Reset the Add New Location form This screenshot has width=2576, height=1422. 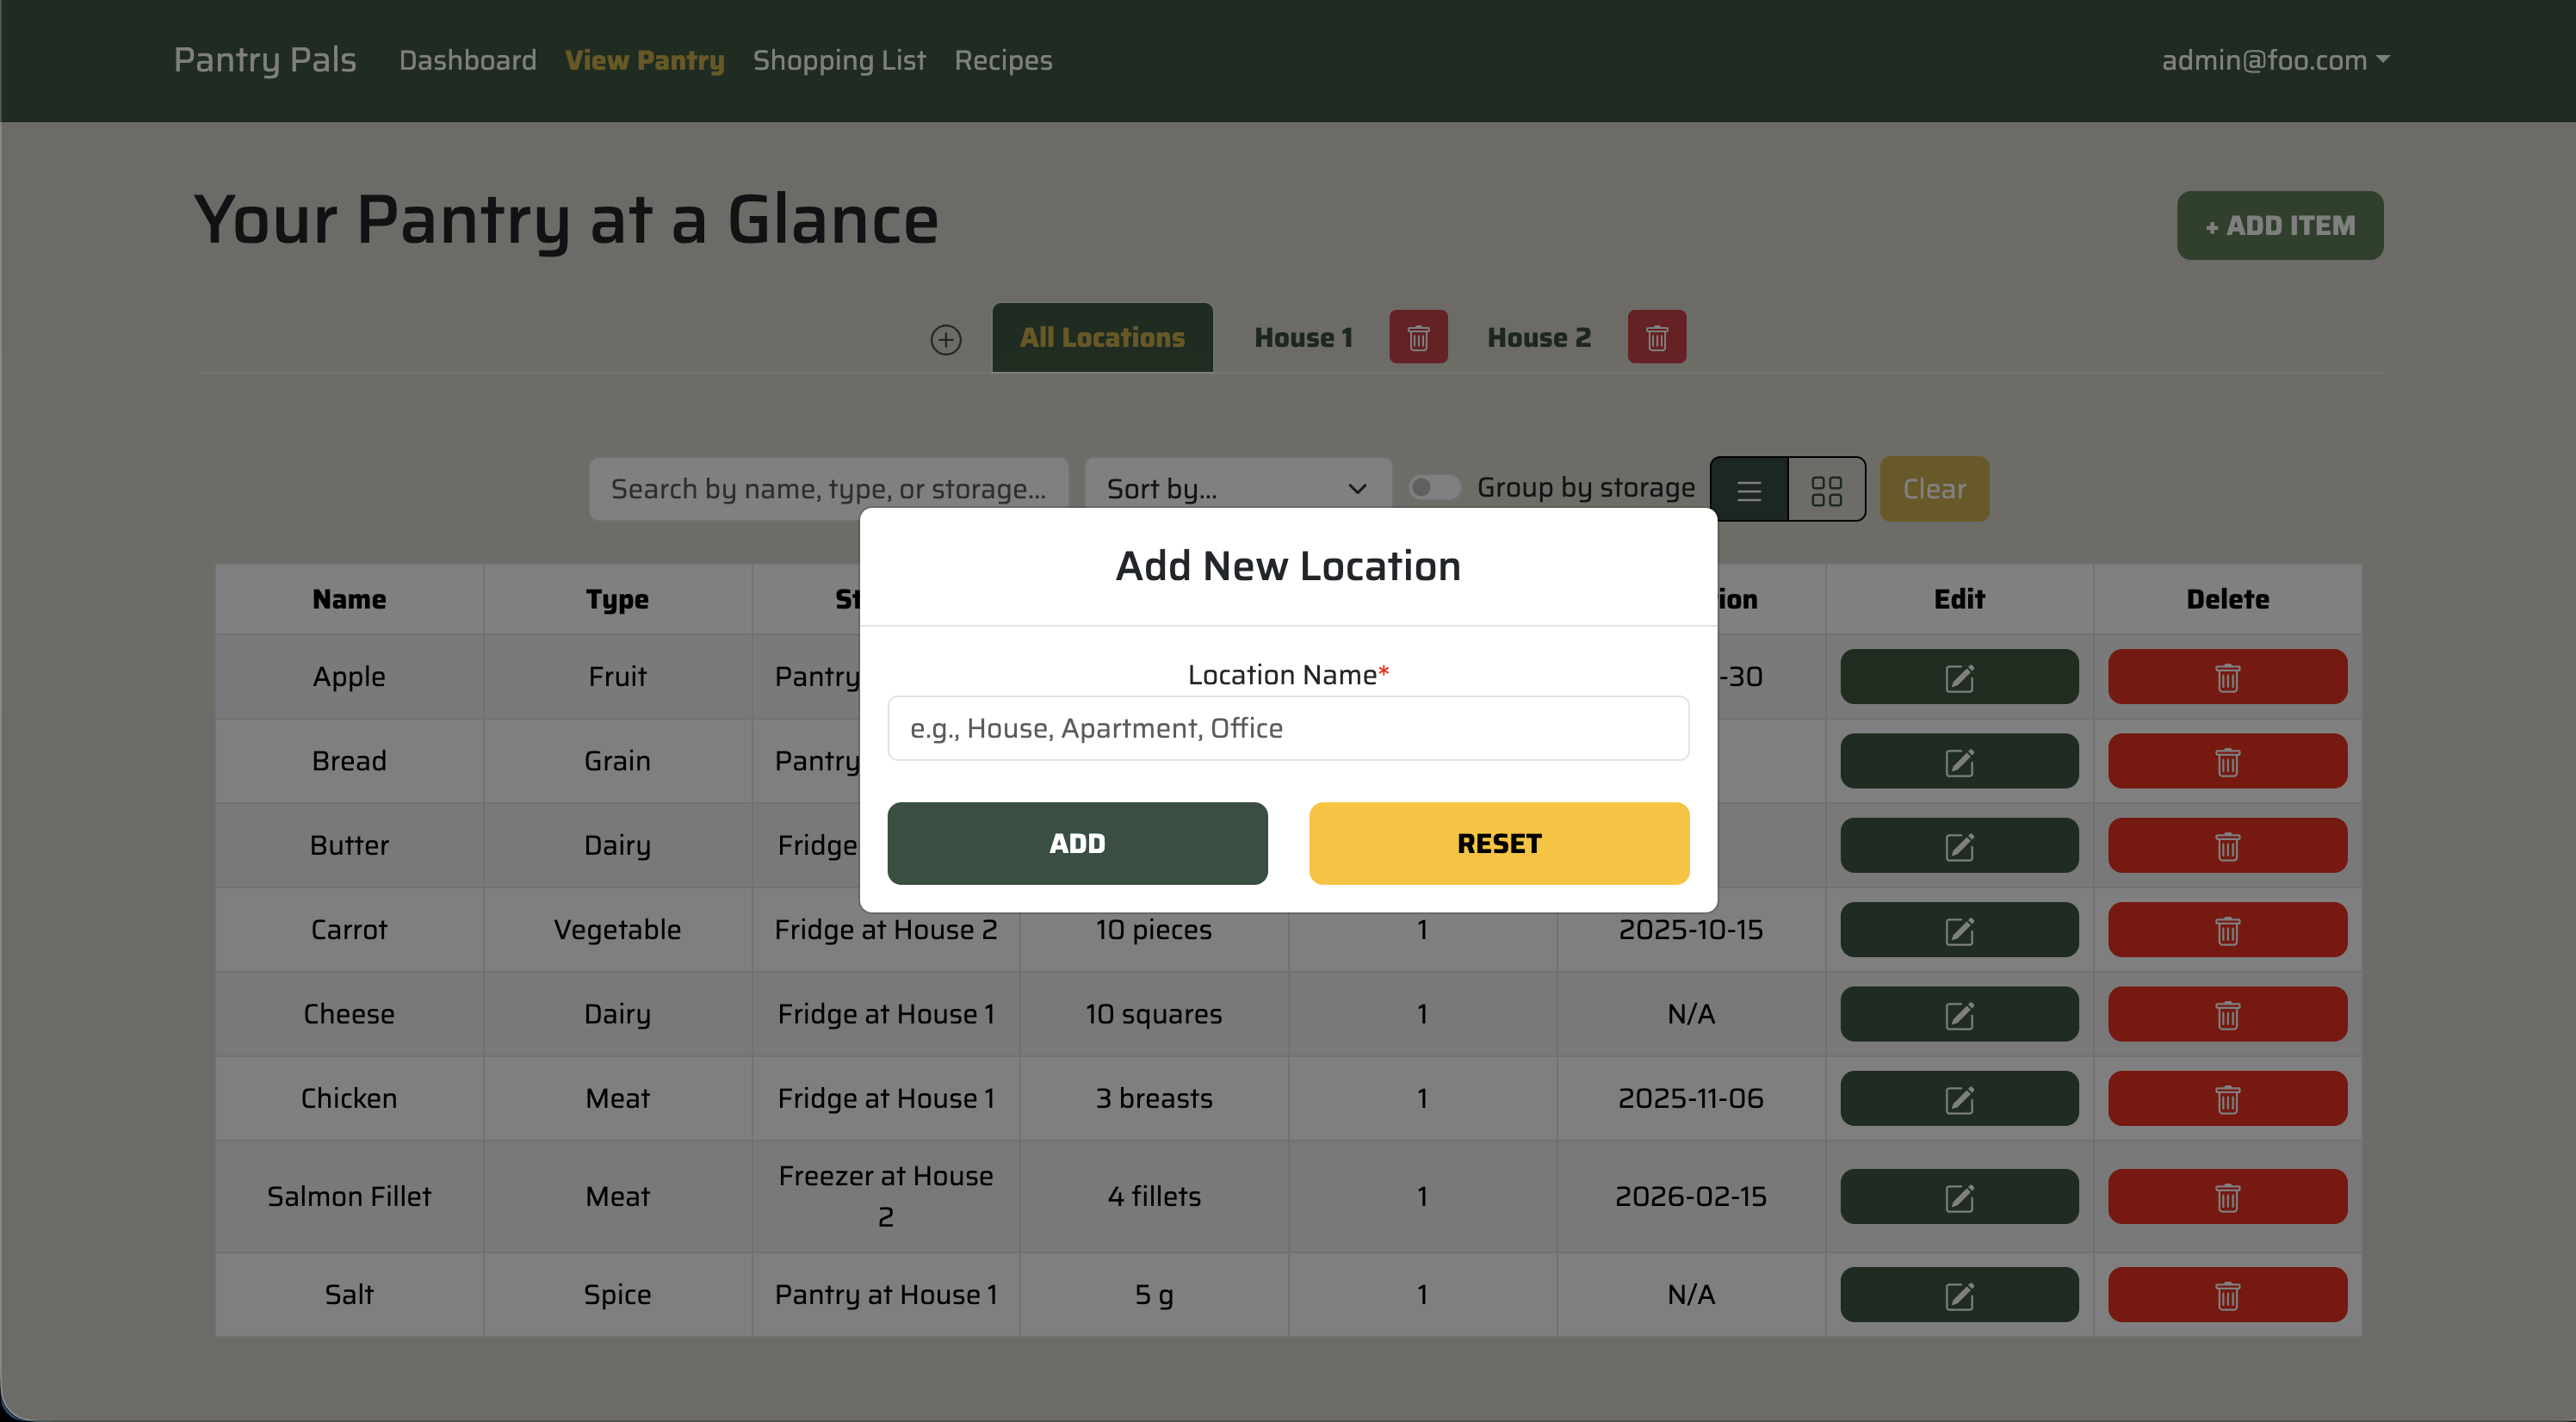tap(1498, 843)
